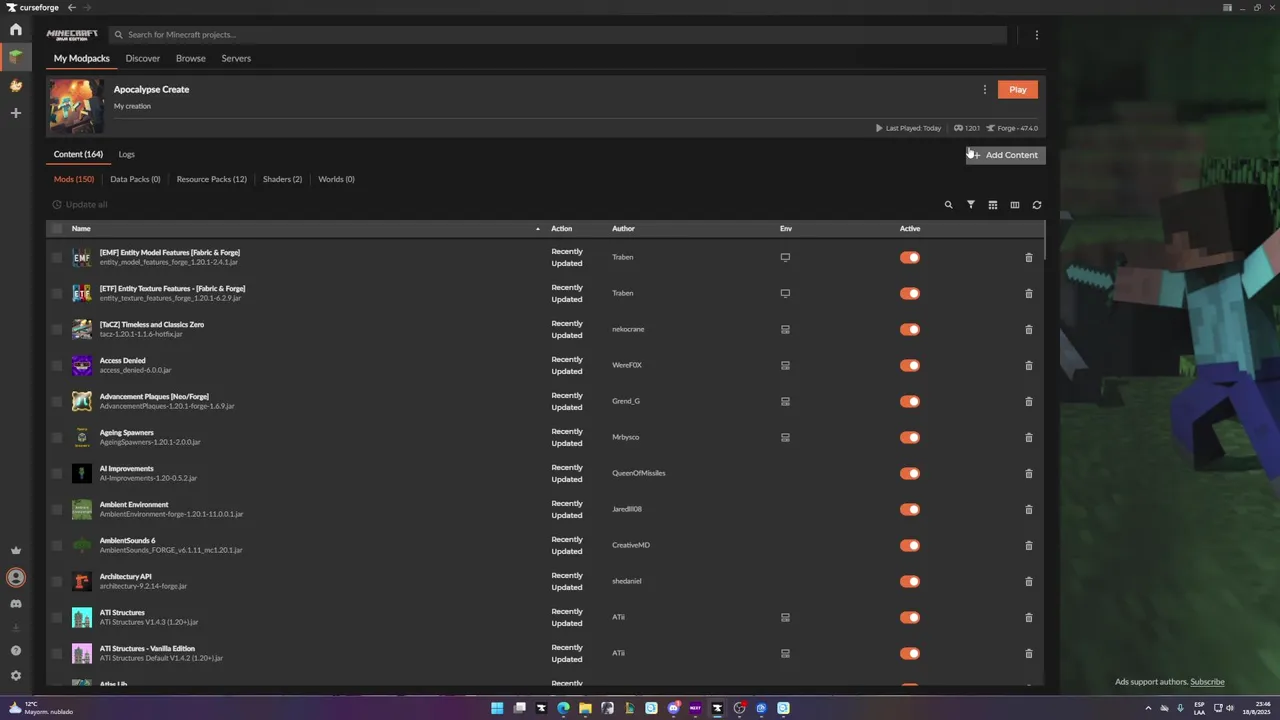1280x720 pixels.
Task: Check the AI Improvements row checkbox
Action: point(57,473)
